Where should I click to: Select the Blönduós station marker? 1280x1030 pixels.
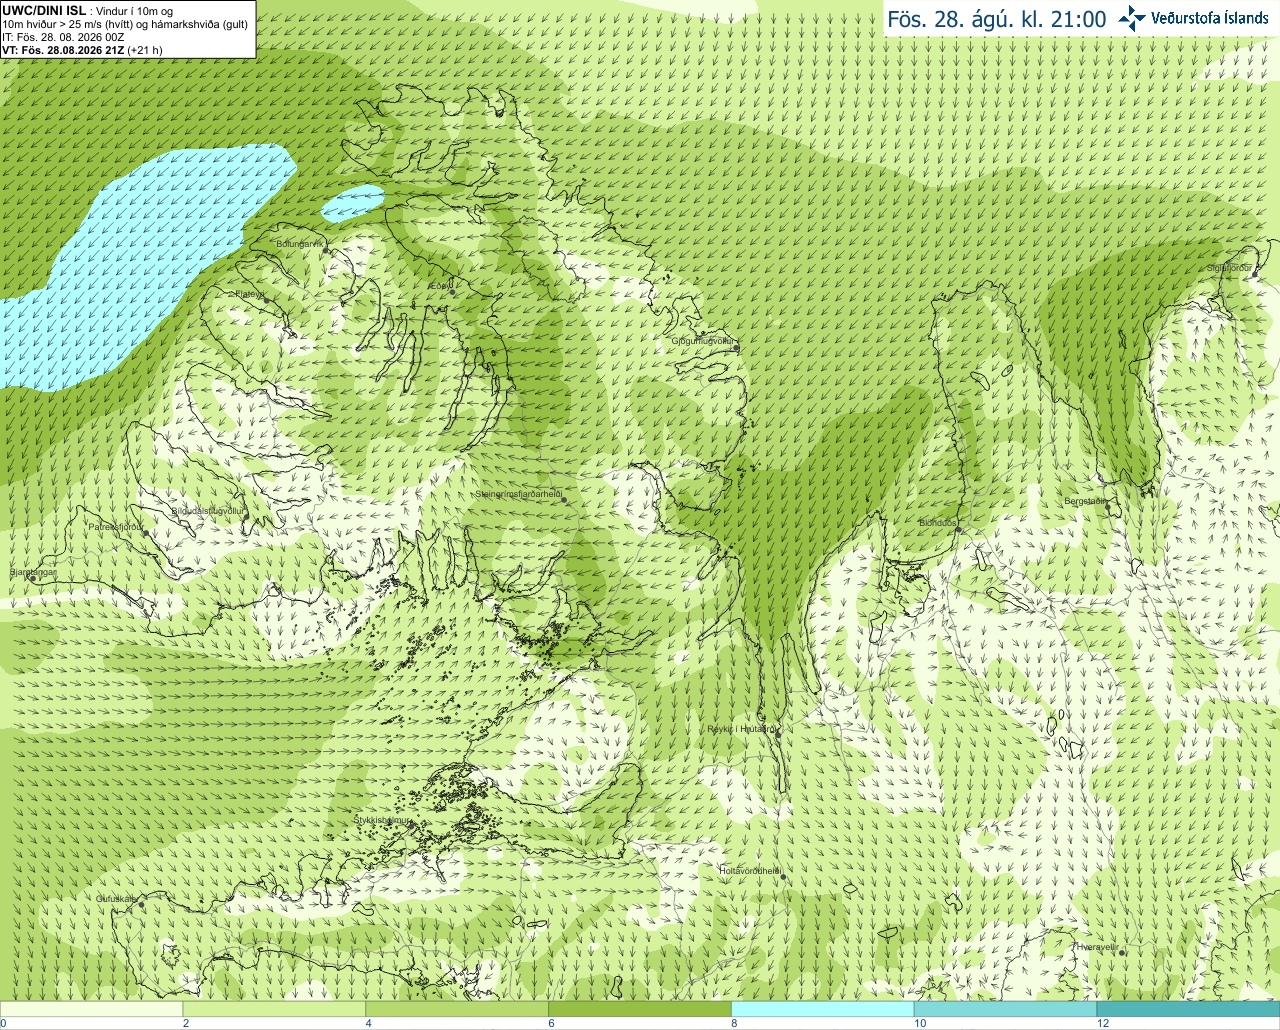[958, 529]
